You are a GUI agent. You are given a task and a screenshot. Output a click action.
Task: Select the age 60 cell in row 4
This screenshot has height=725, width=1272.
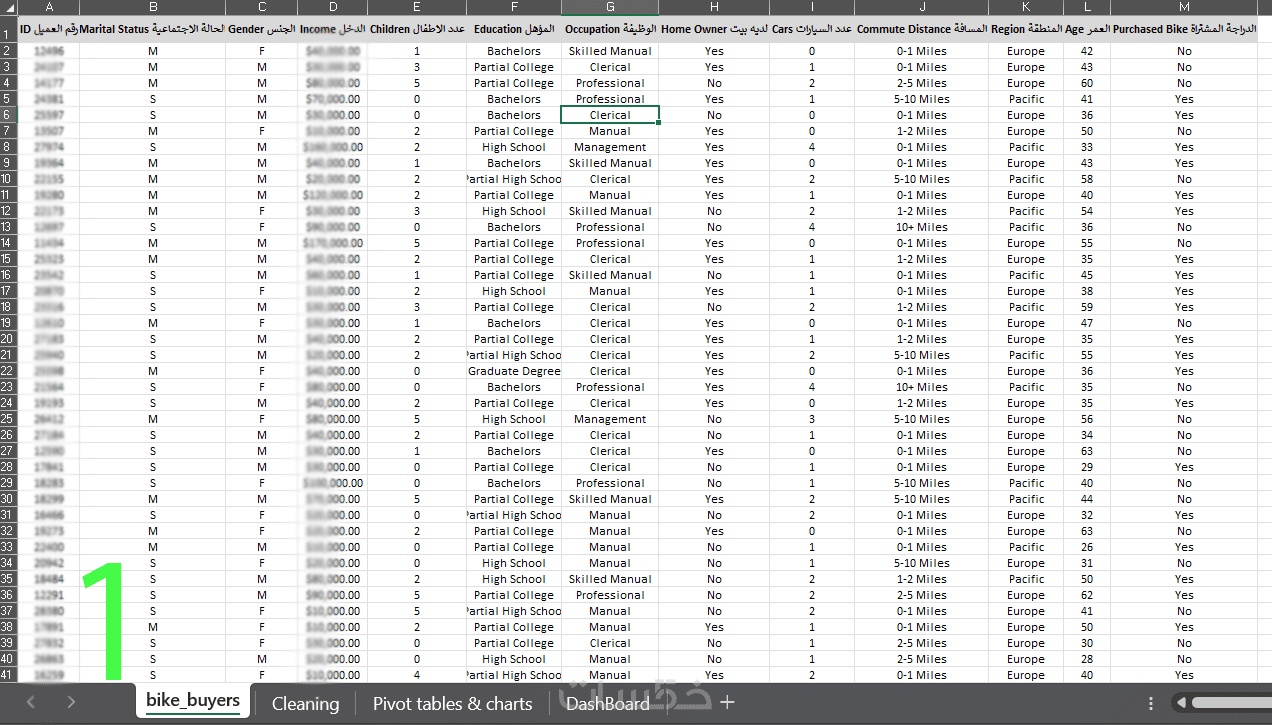pyautogui.click(x=1087, y=83)
